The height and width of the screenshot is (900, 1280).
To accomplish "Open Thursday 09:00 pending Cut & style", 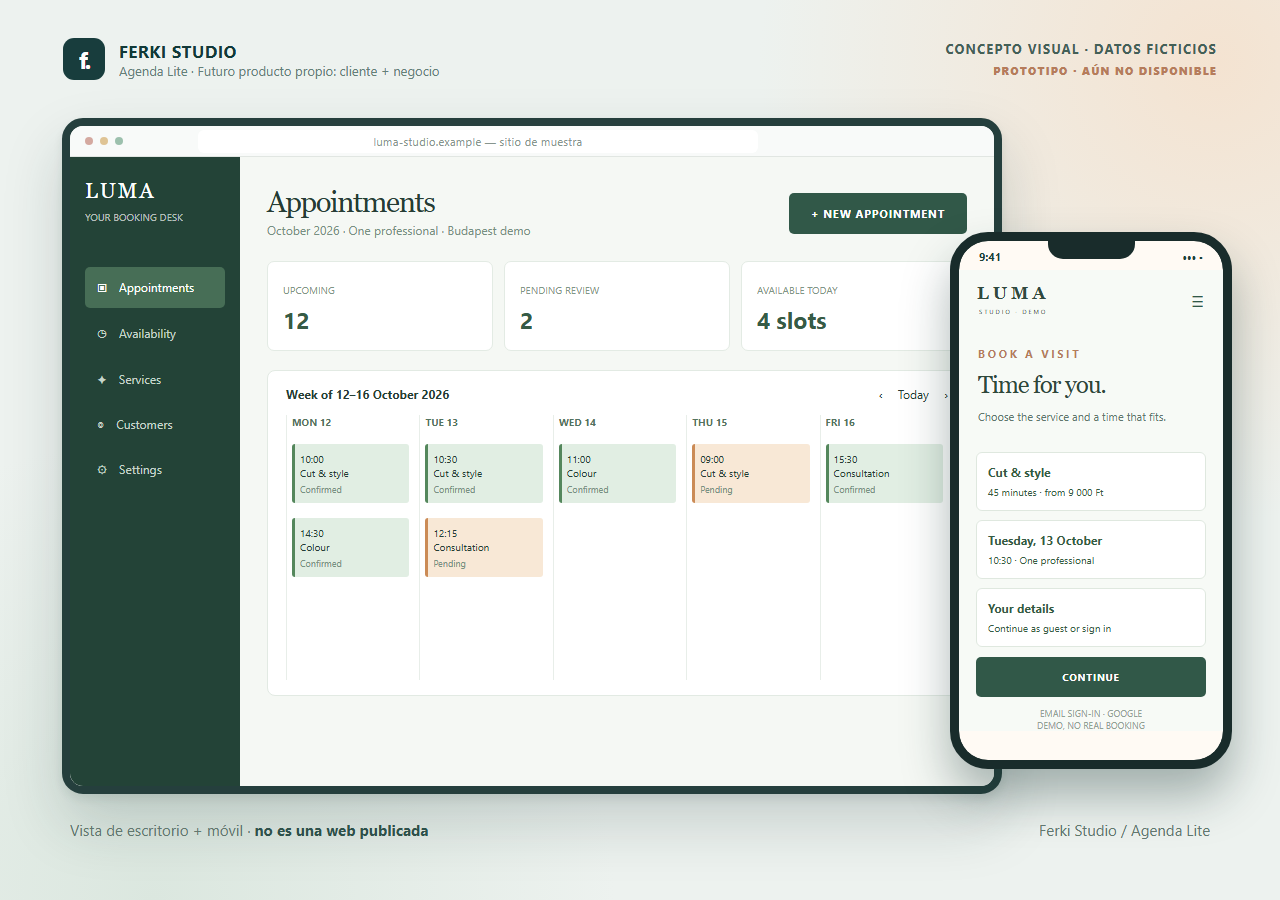I will 751,474.
